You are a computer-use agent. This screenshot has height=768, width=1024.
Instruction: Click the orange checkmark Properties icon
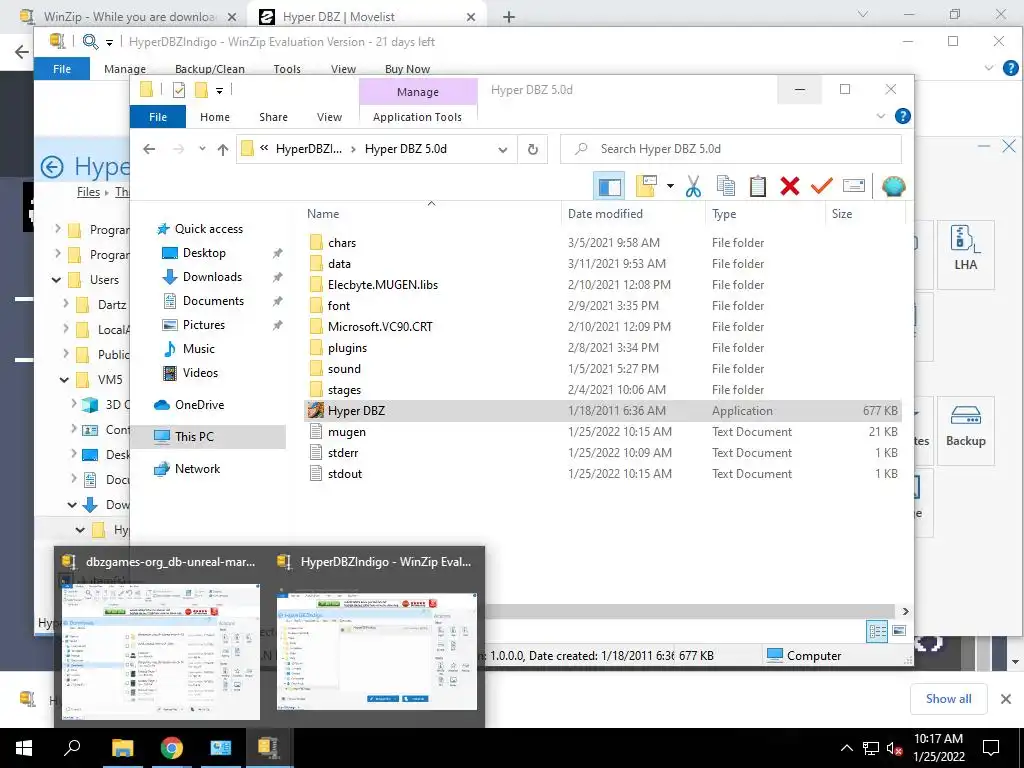[x=822, y=187]
